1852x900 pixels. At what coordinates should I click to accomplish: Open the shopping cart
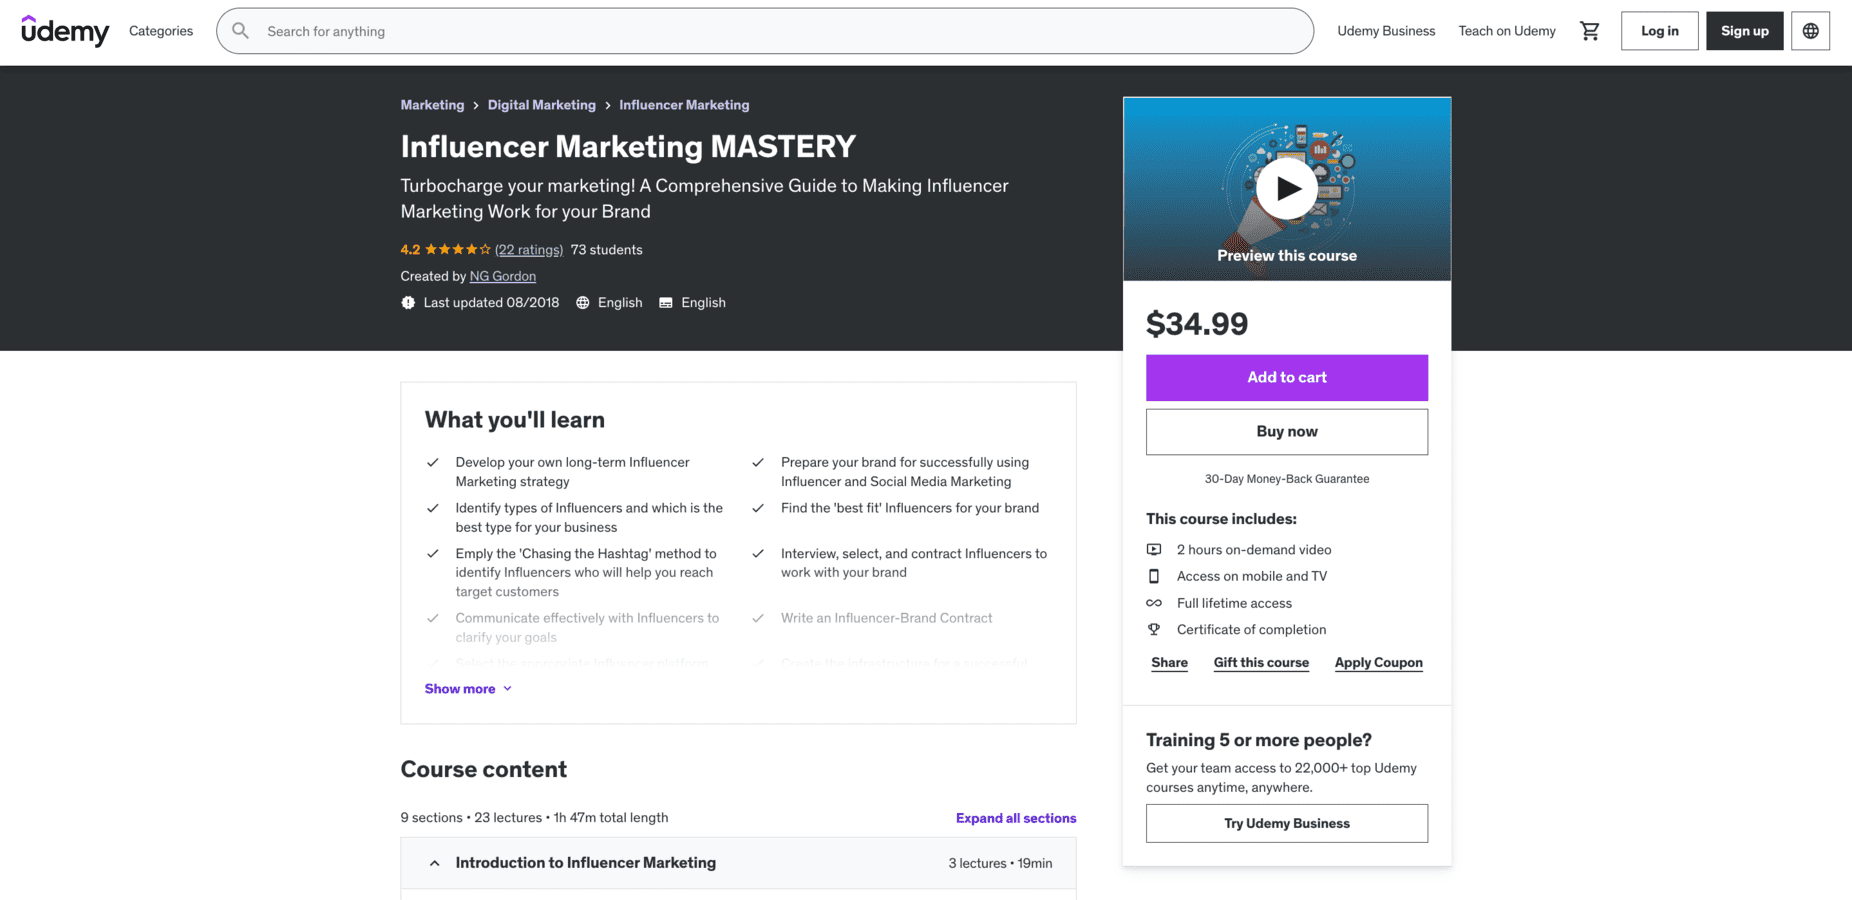click(x=1589, y=31)
